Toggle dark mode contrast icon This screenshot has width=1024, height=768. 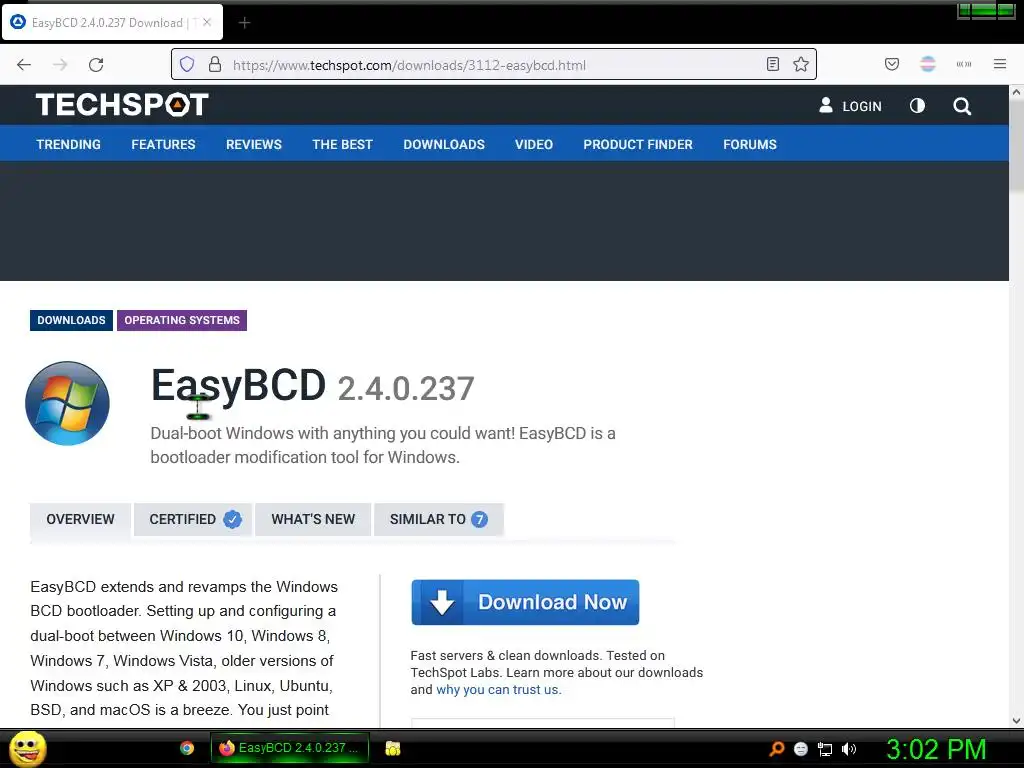[917, 106]
